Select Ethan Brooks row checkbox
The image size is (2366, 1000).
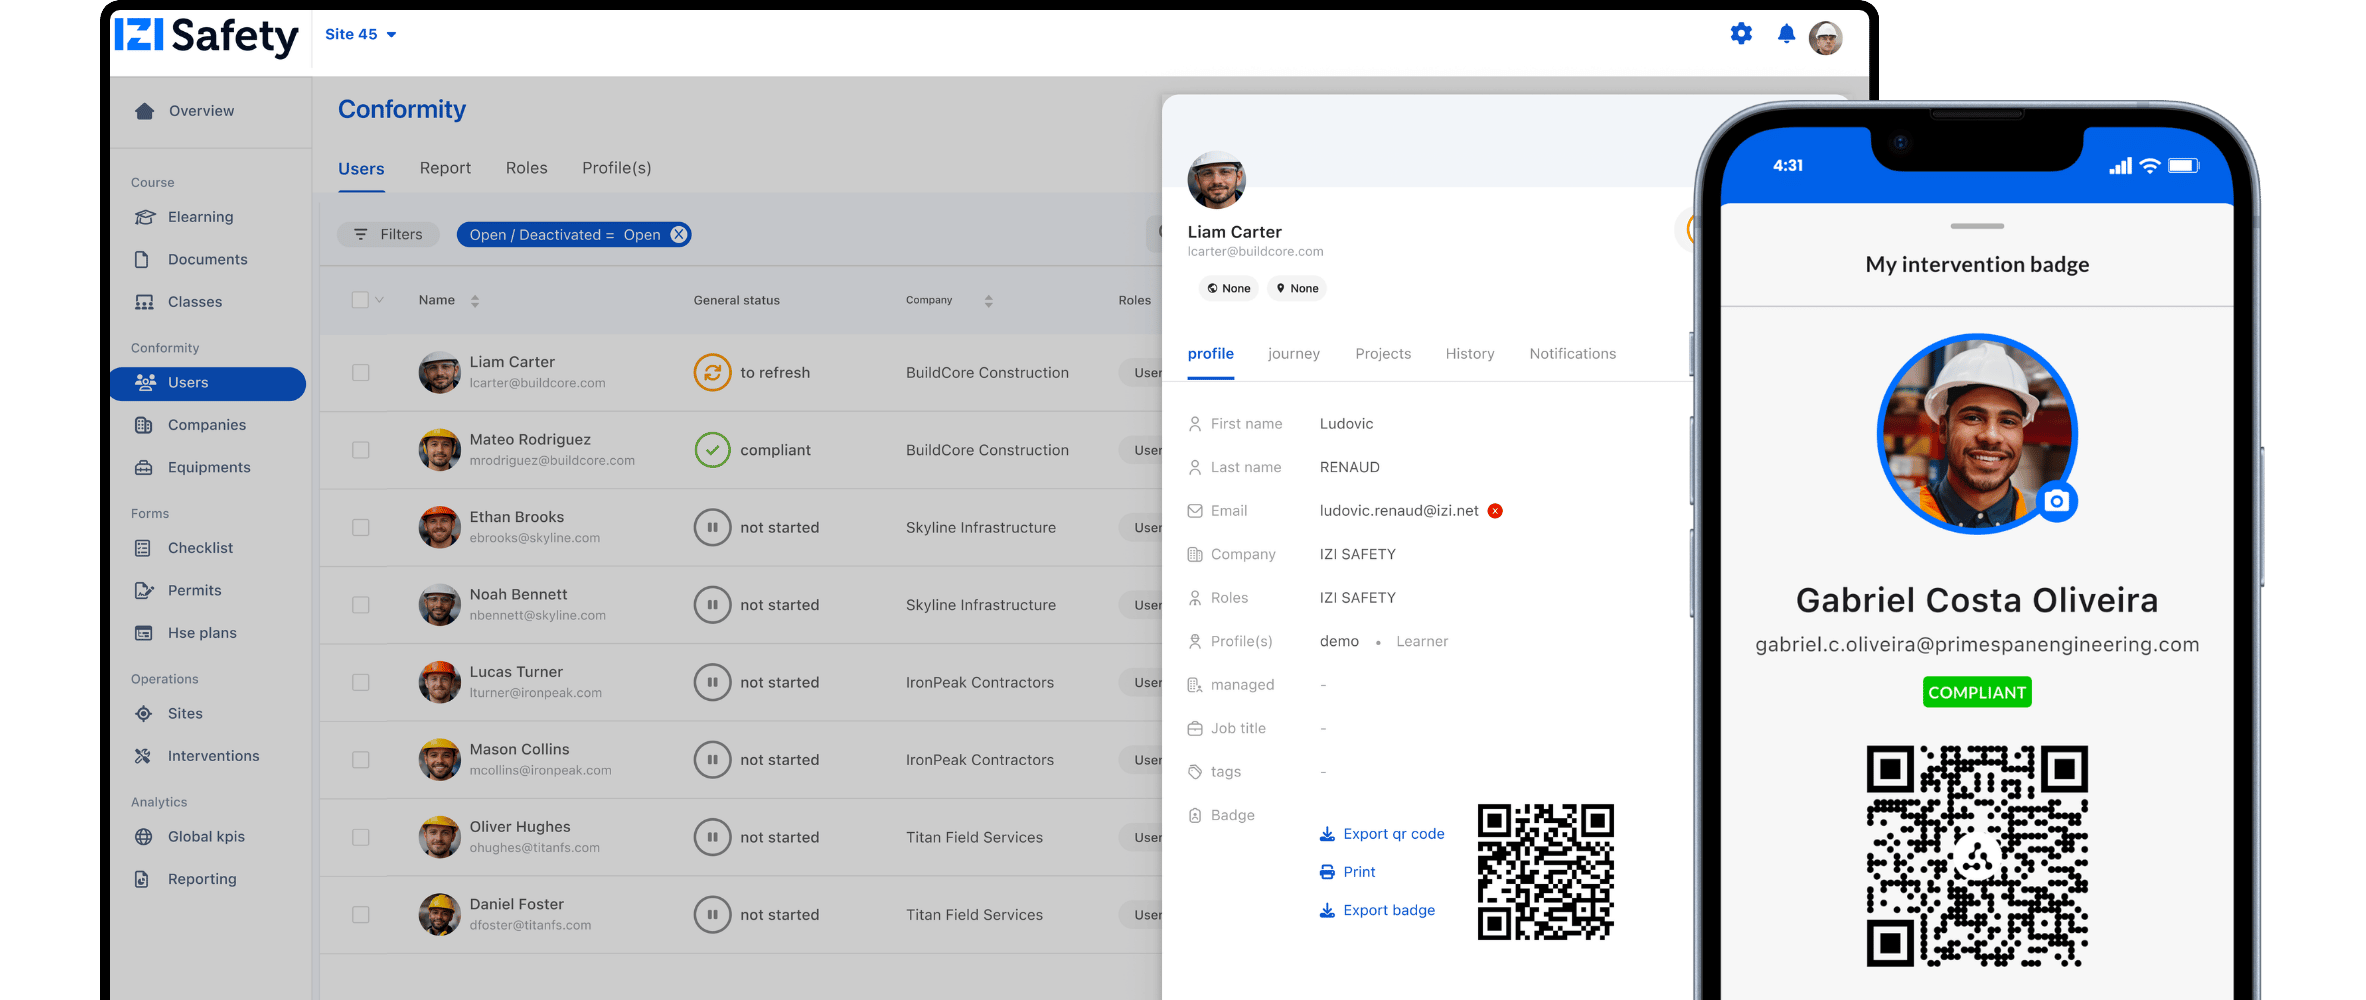tap(361, 528)
